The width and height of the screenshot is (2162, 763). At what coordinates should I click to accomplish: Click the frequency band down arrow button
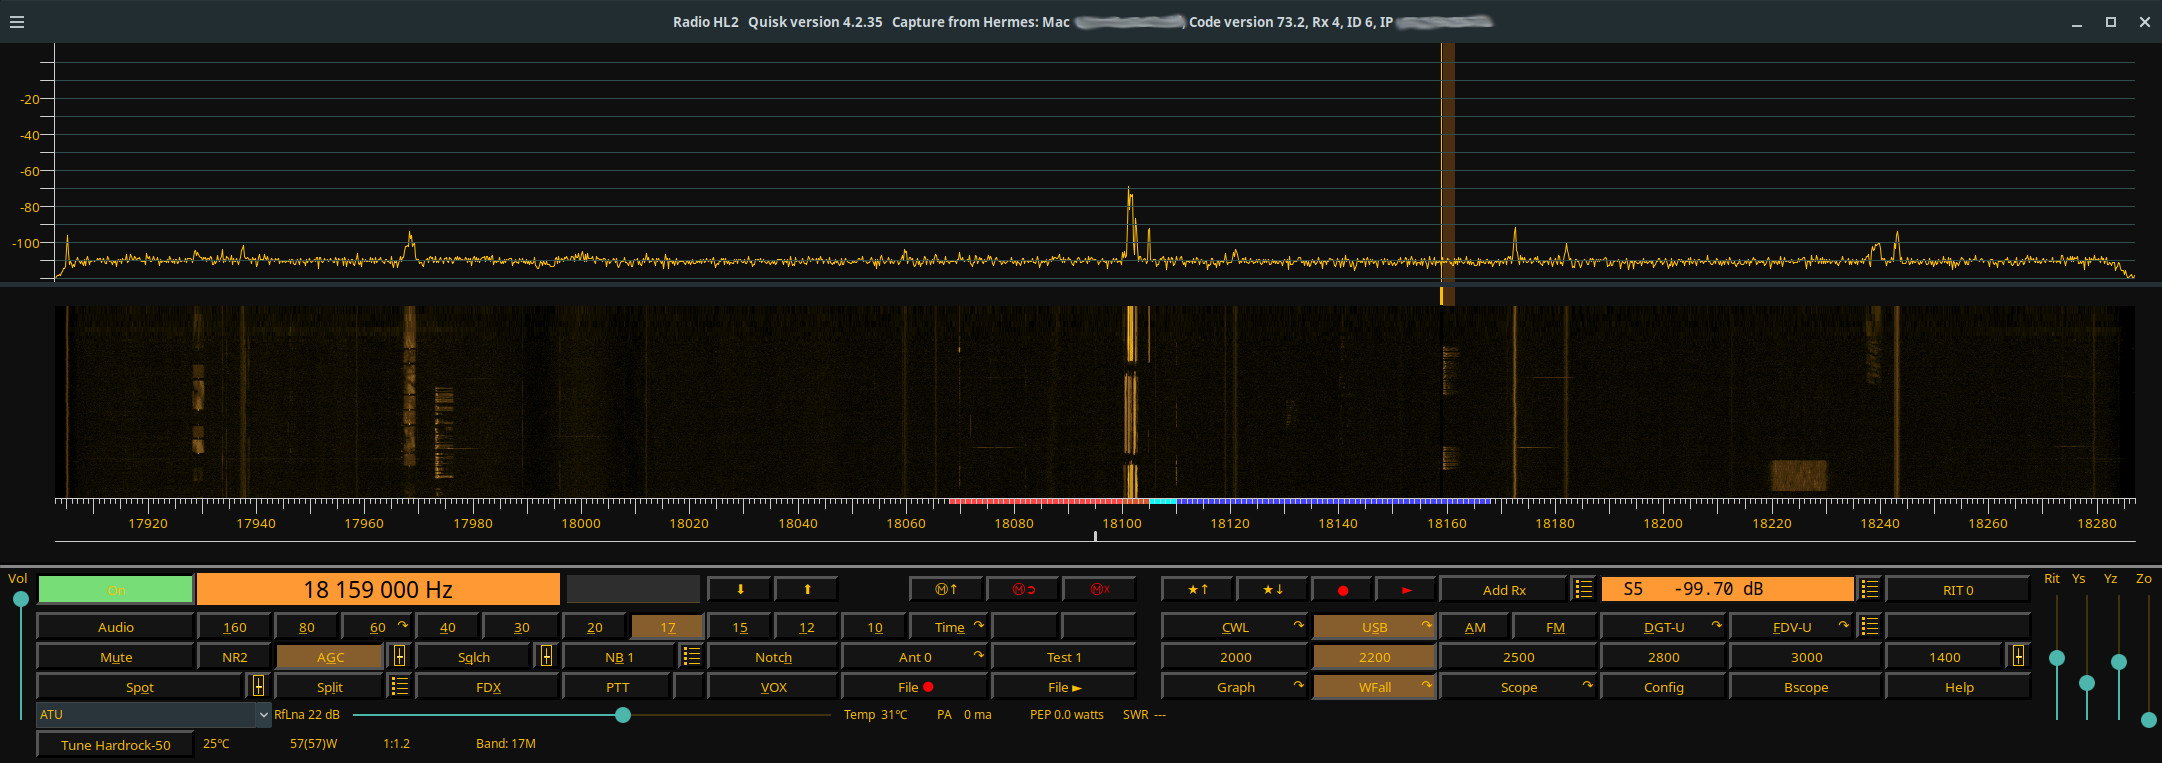(740, 589)
